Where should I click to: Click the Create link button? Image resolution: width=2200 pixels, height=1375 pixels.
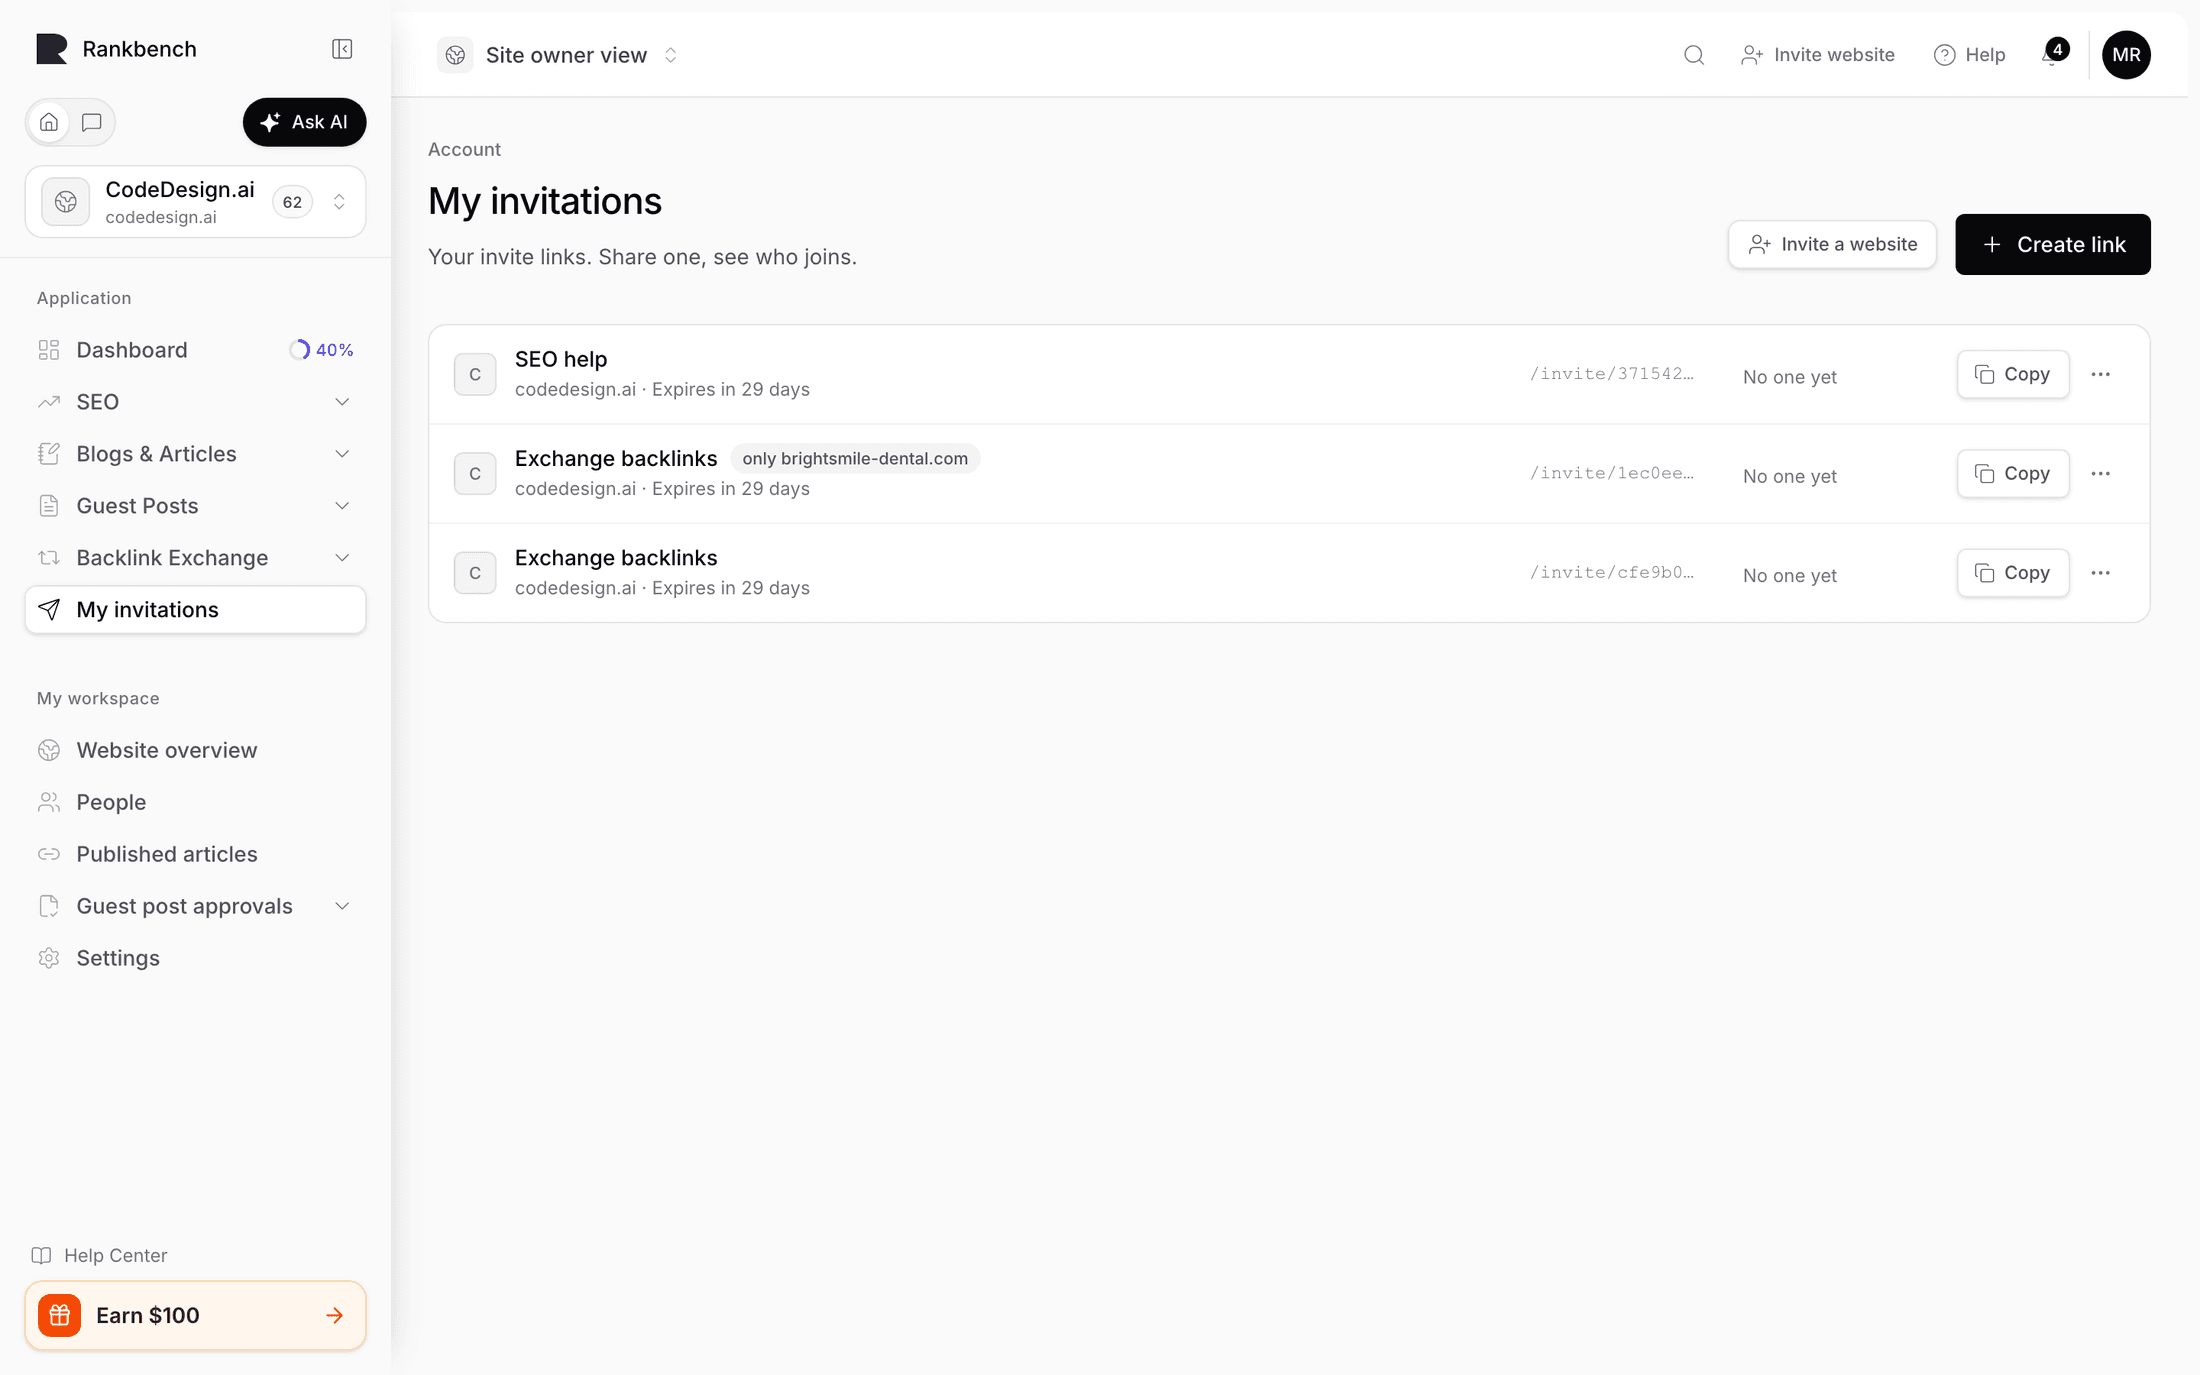(2053, 244)
